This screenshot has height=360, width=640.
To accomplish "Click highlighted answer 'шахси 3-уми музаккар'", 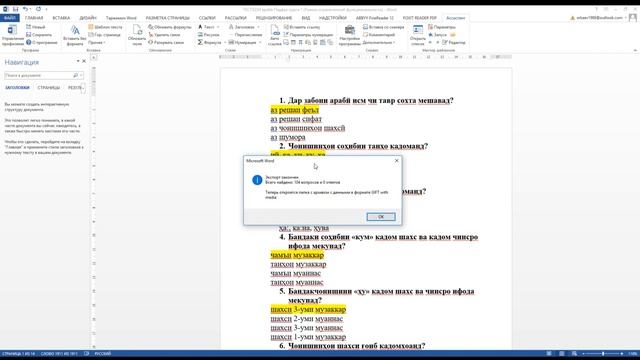I will 308,309.
